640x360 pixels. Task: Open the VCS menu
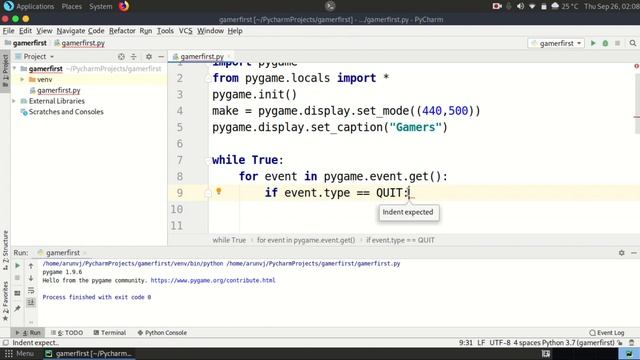185,31
